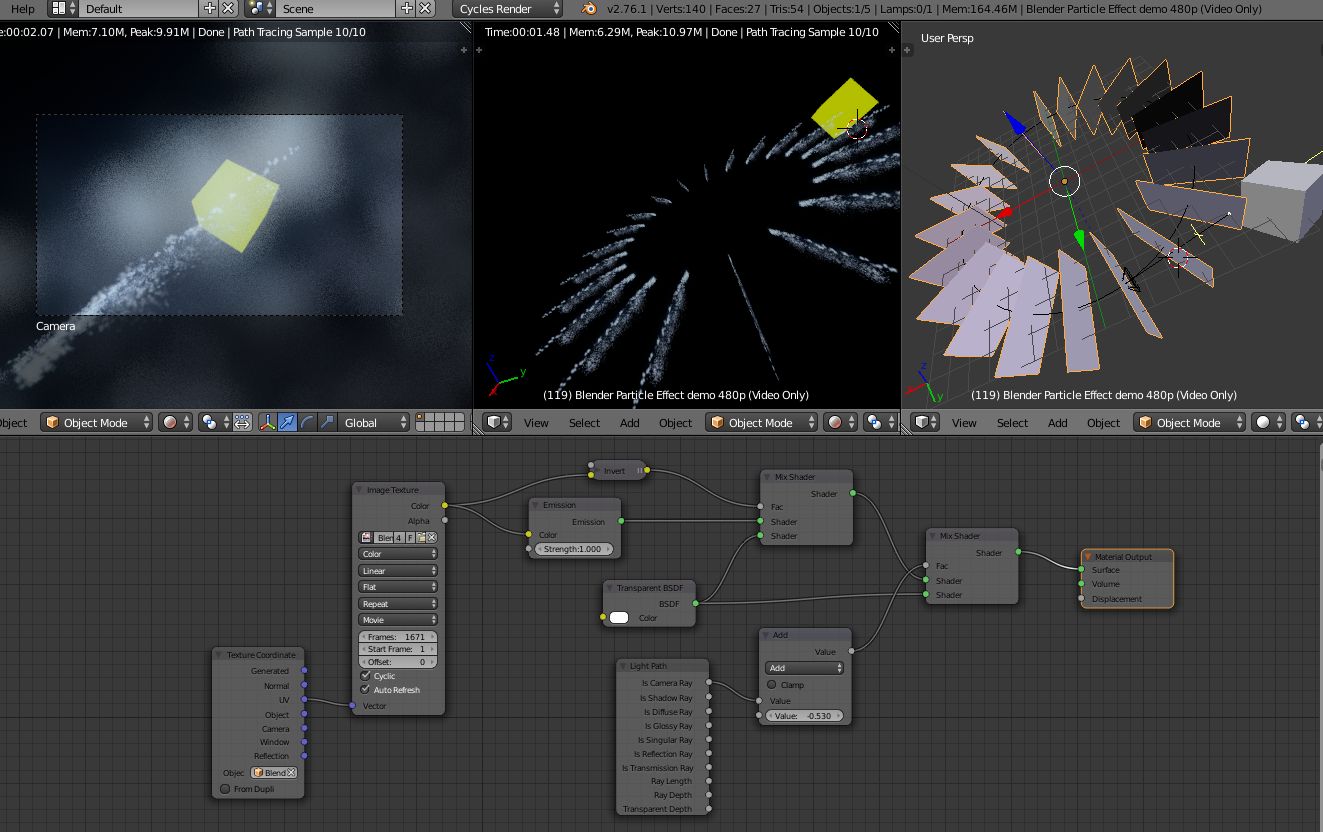Select the scale manipulator icon

[x=326, y=423]
